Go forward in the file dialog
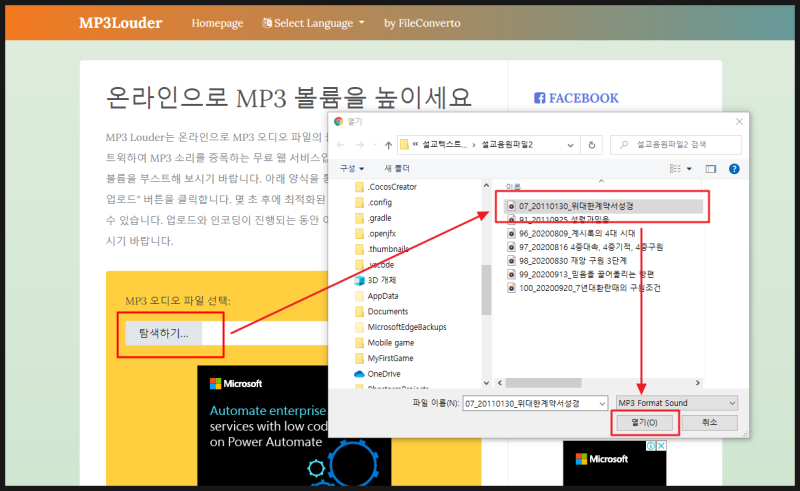Viewport: 800px width, 491px height. [x=360, y=145]
